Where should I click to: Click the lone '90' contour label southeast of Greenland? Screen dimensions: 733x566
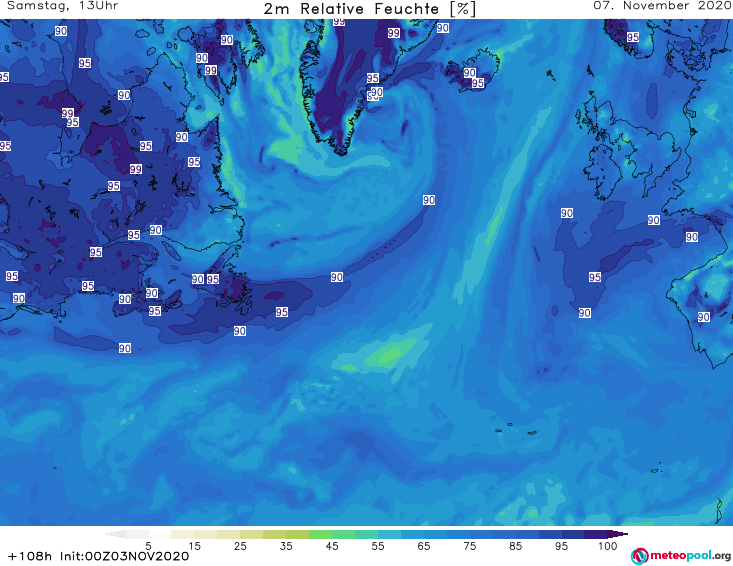429,200
